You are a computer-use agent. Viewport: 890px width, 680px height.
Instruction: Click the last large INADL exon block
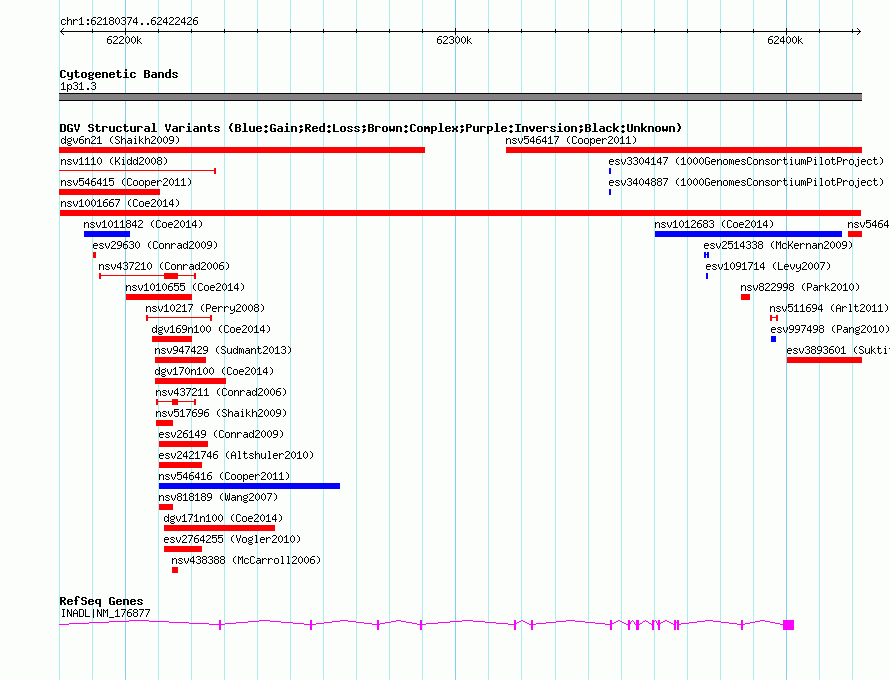click(788, 625)
